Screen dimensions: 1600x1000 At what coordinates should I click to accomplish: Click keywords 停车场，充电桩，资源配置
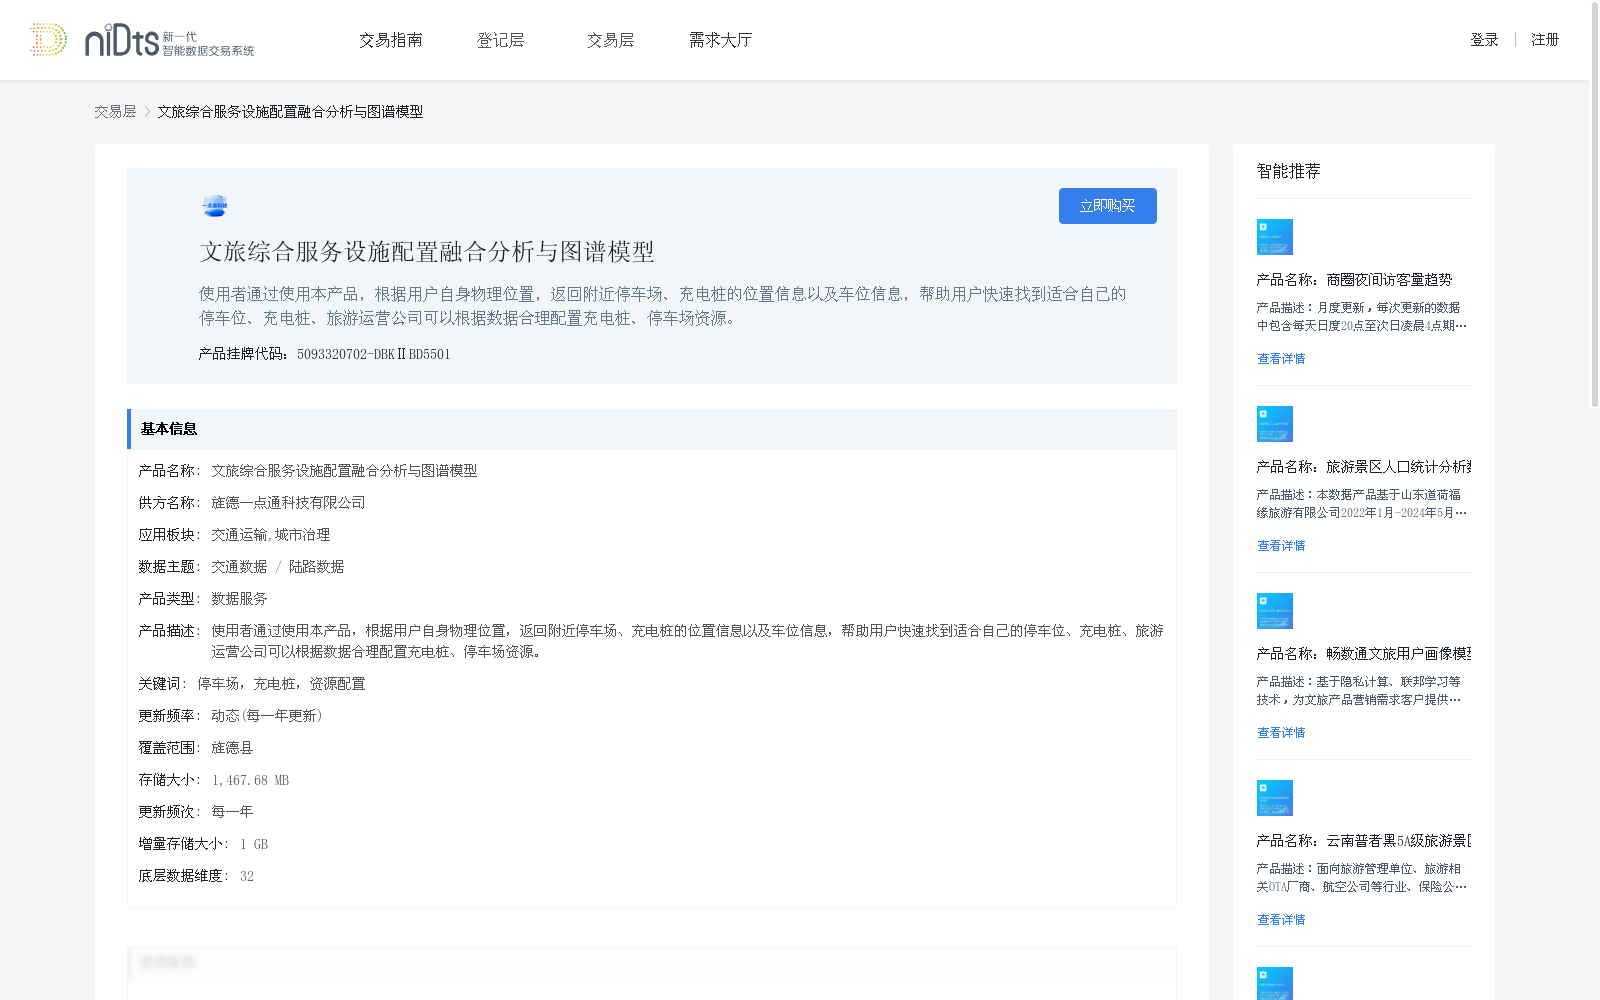pyautogui.click(x=281, y=684)
